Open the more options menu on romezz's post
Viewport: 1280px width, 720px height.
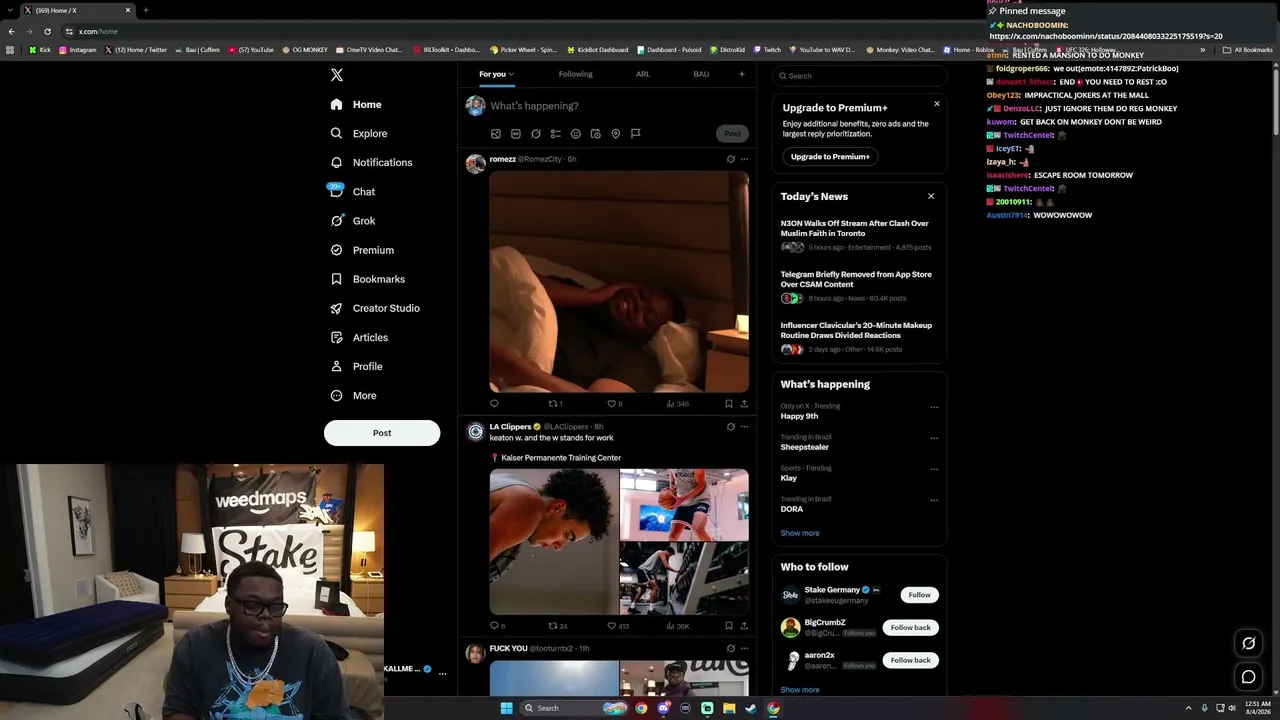[x=744, y=159]
